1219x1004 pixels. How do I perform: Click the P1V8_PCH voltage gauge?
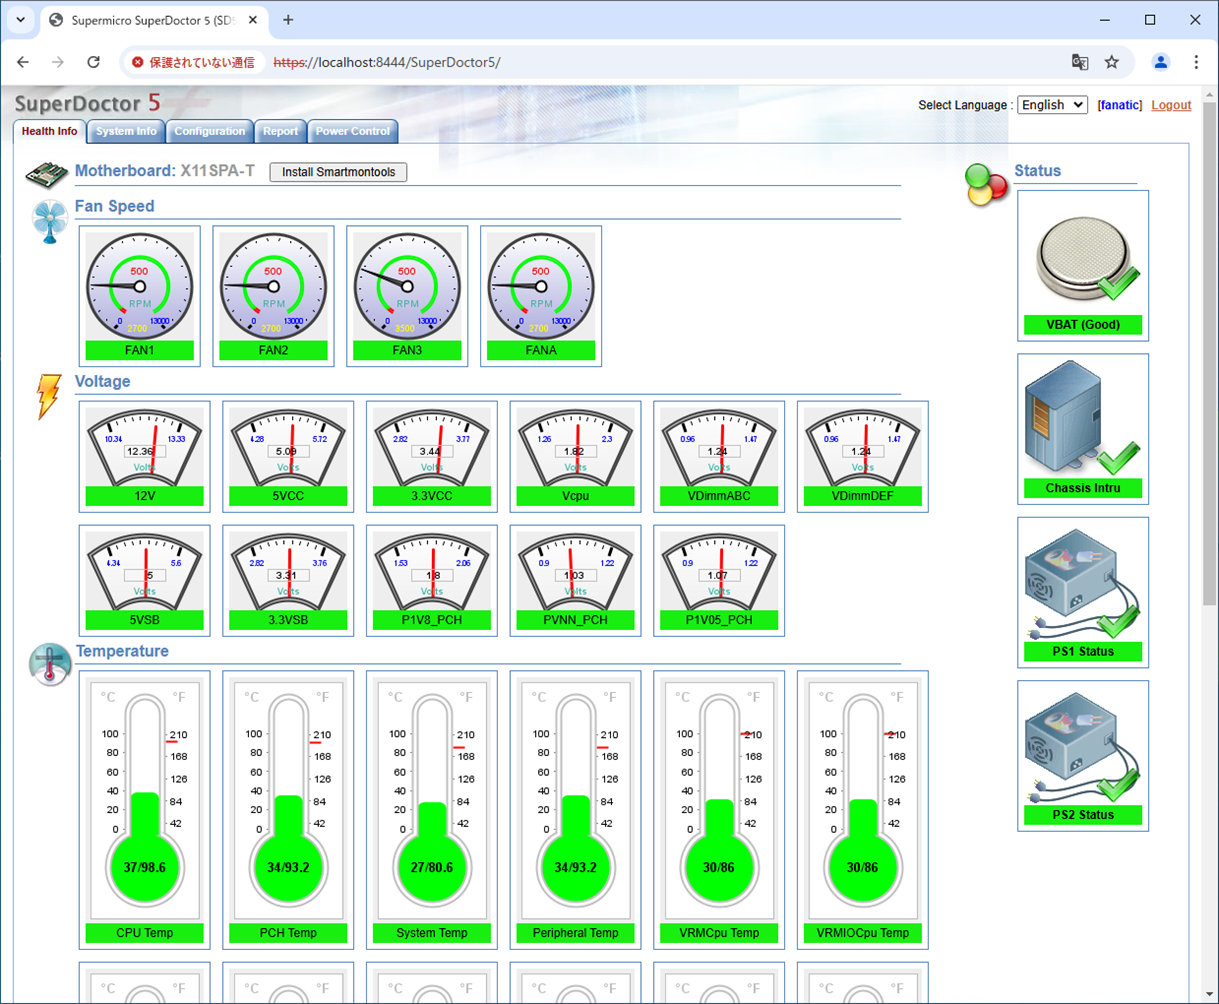coord(432,580)
